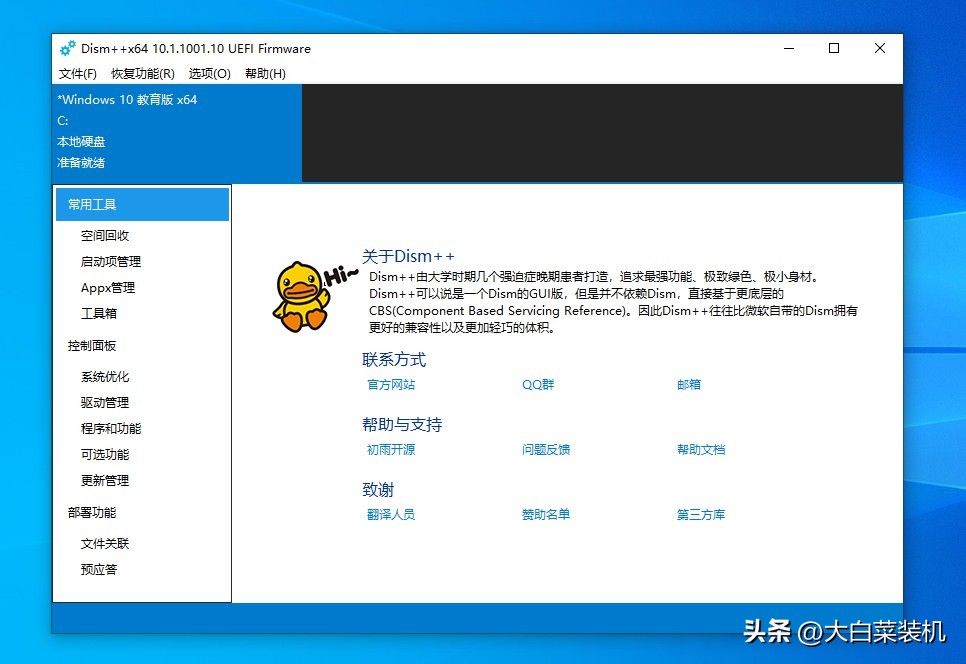Open 更新管理 from the sidebar
Image resolution: width=966 pixels, height=664 pixels.
pyautogui.click(x=104, y=479)
